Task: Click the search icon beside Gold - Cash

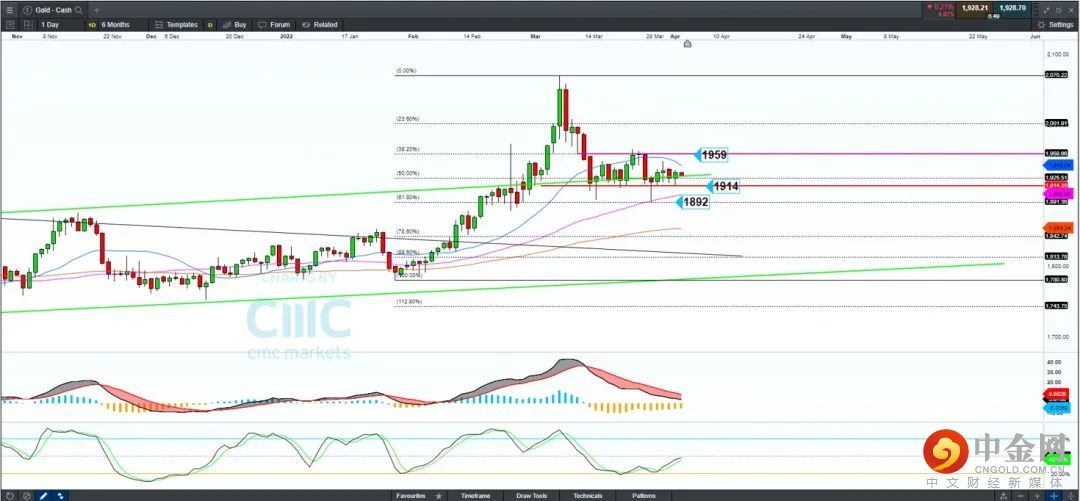Action: click(79, 10)
